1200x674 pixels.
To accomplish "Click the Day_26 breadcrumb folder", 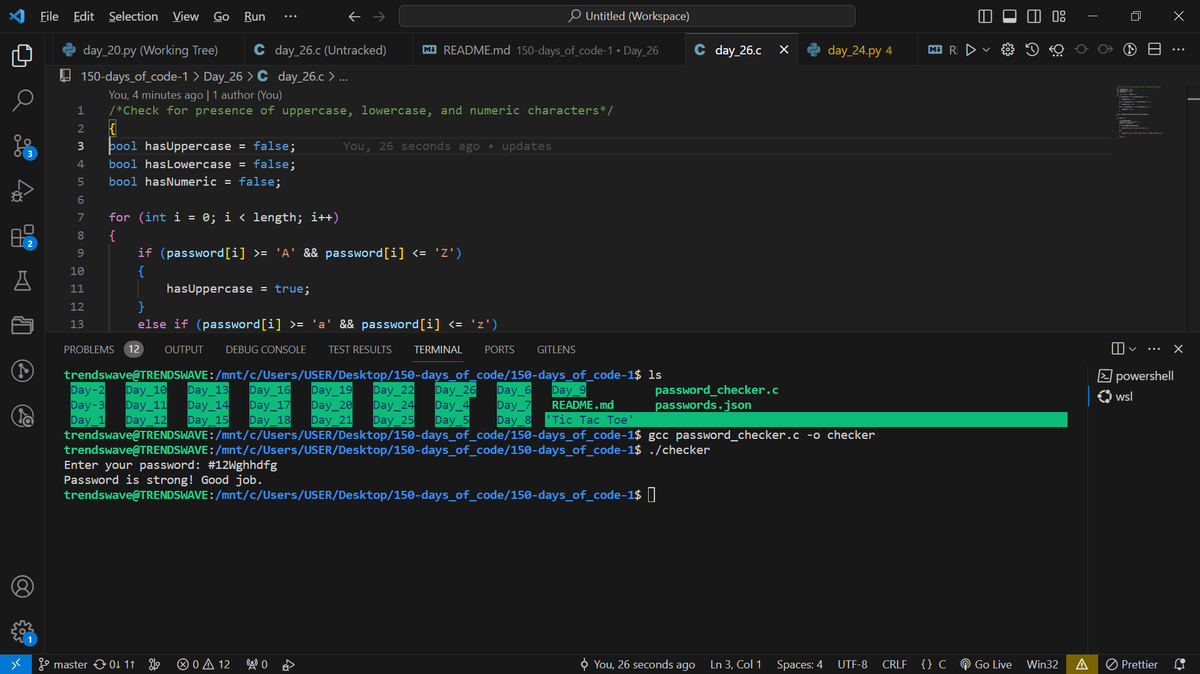I will (x=223, y=77).
